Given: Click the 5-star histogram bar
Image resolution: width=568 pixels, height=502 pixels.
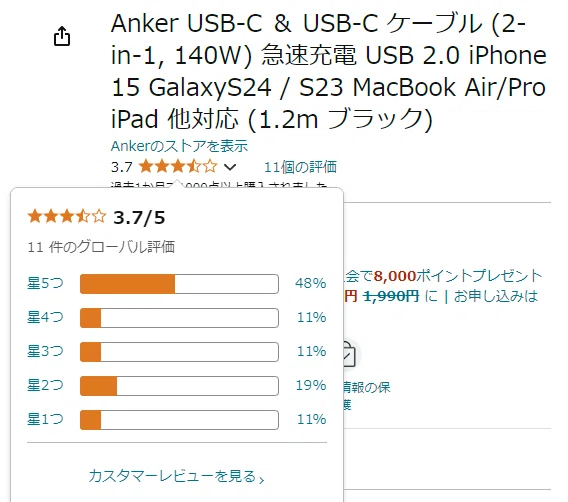Looking at the screenshot, I should [179, 284].
